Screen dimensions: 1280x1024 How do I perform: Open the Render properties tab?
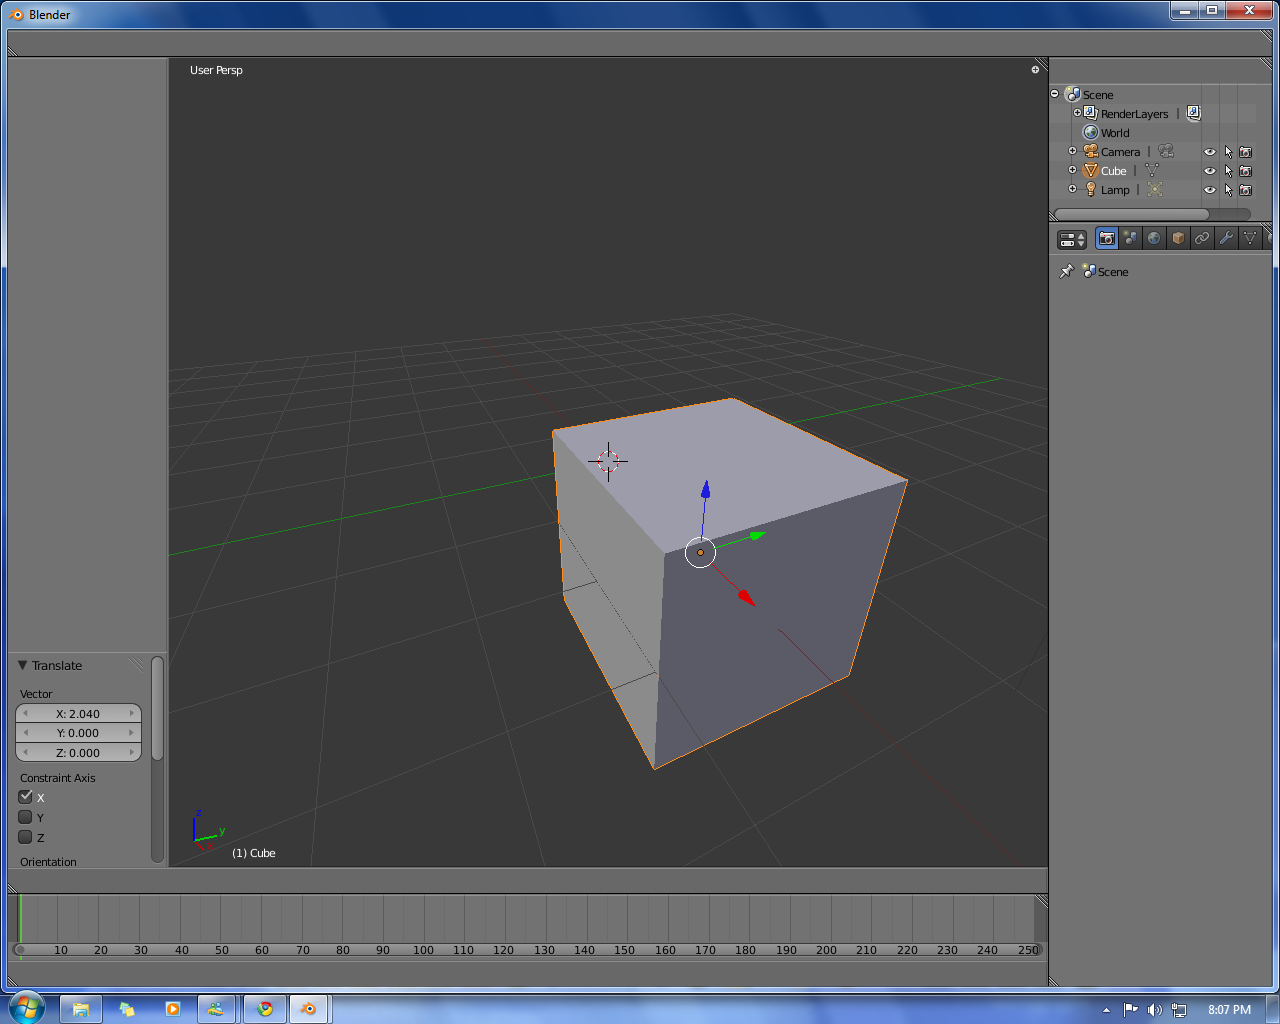(x=1106, y=238)
